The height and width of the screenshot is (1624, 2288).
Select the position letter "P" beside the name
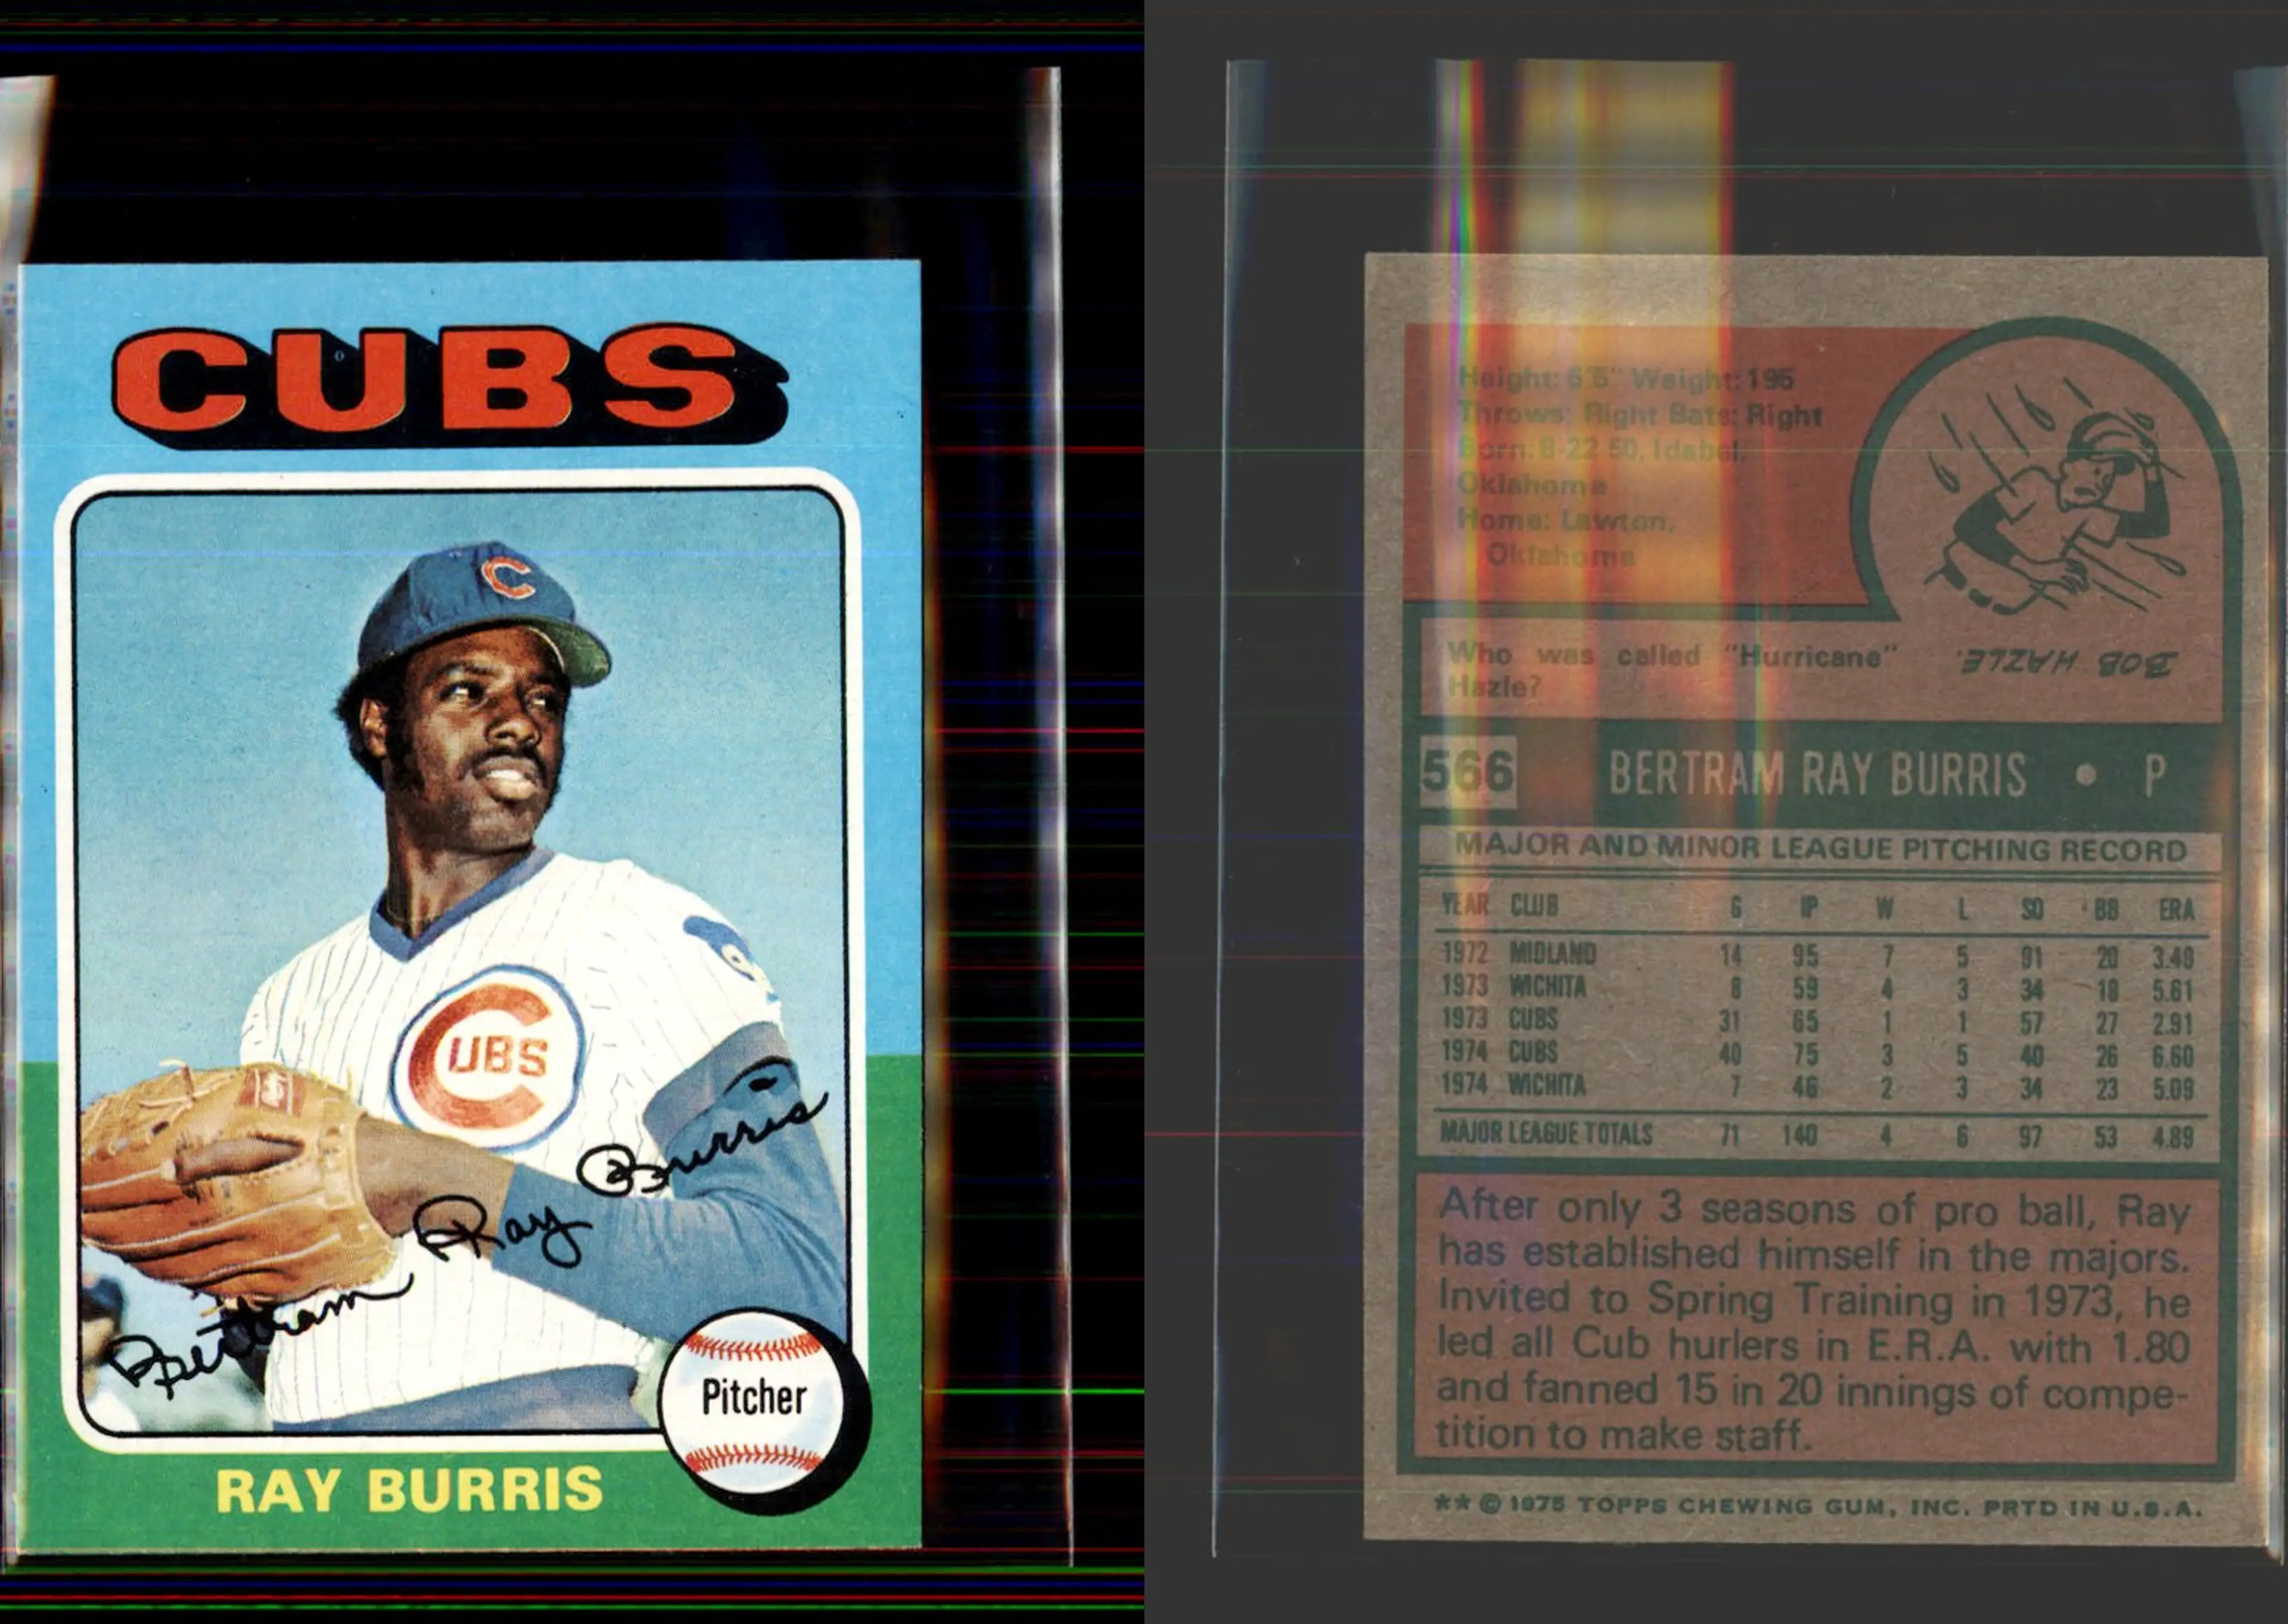2154,777
